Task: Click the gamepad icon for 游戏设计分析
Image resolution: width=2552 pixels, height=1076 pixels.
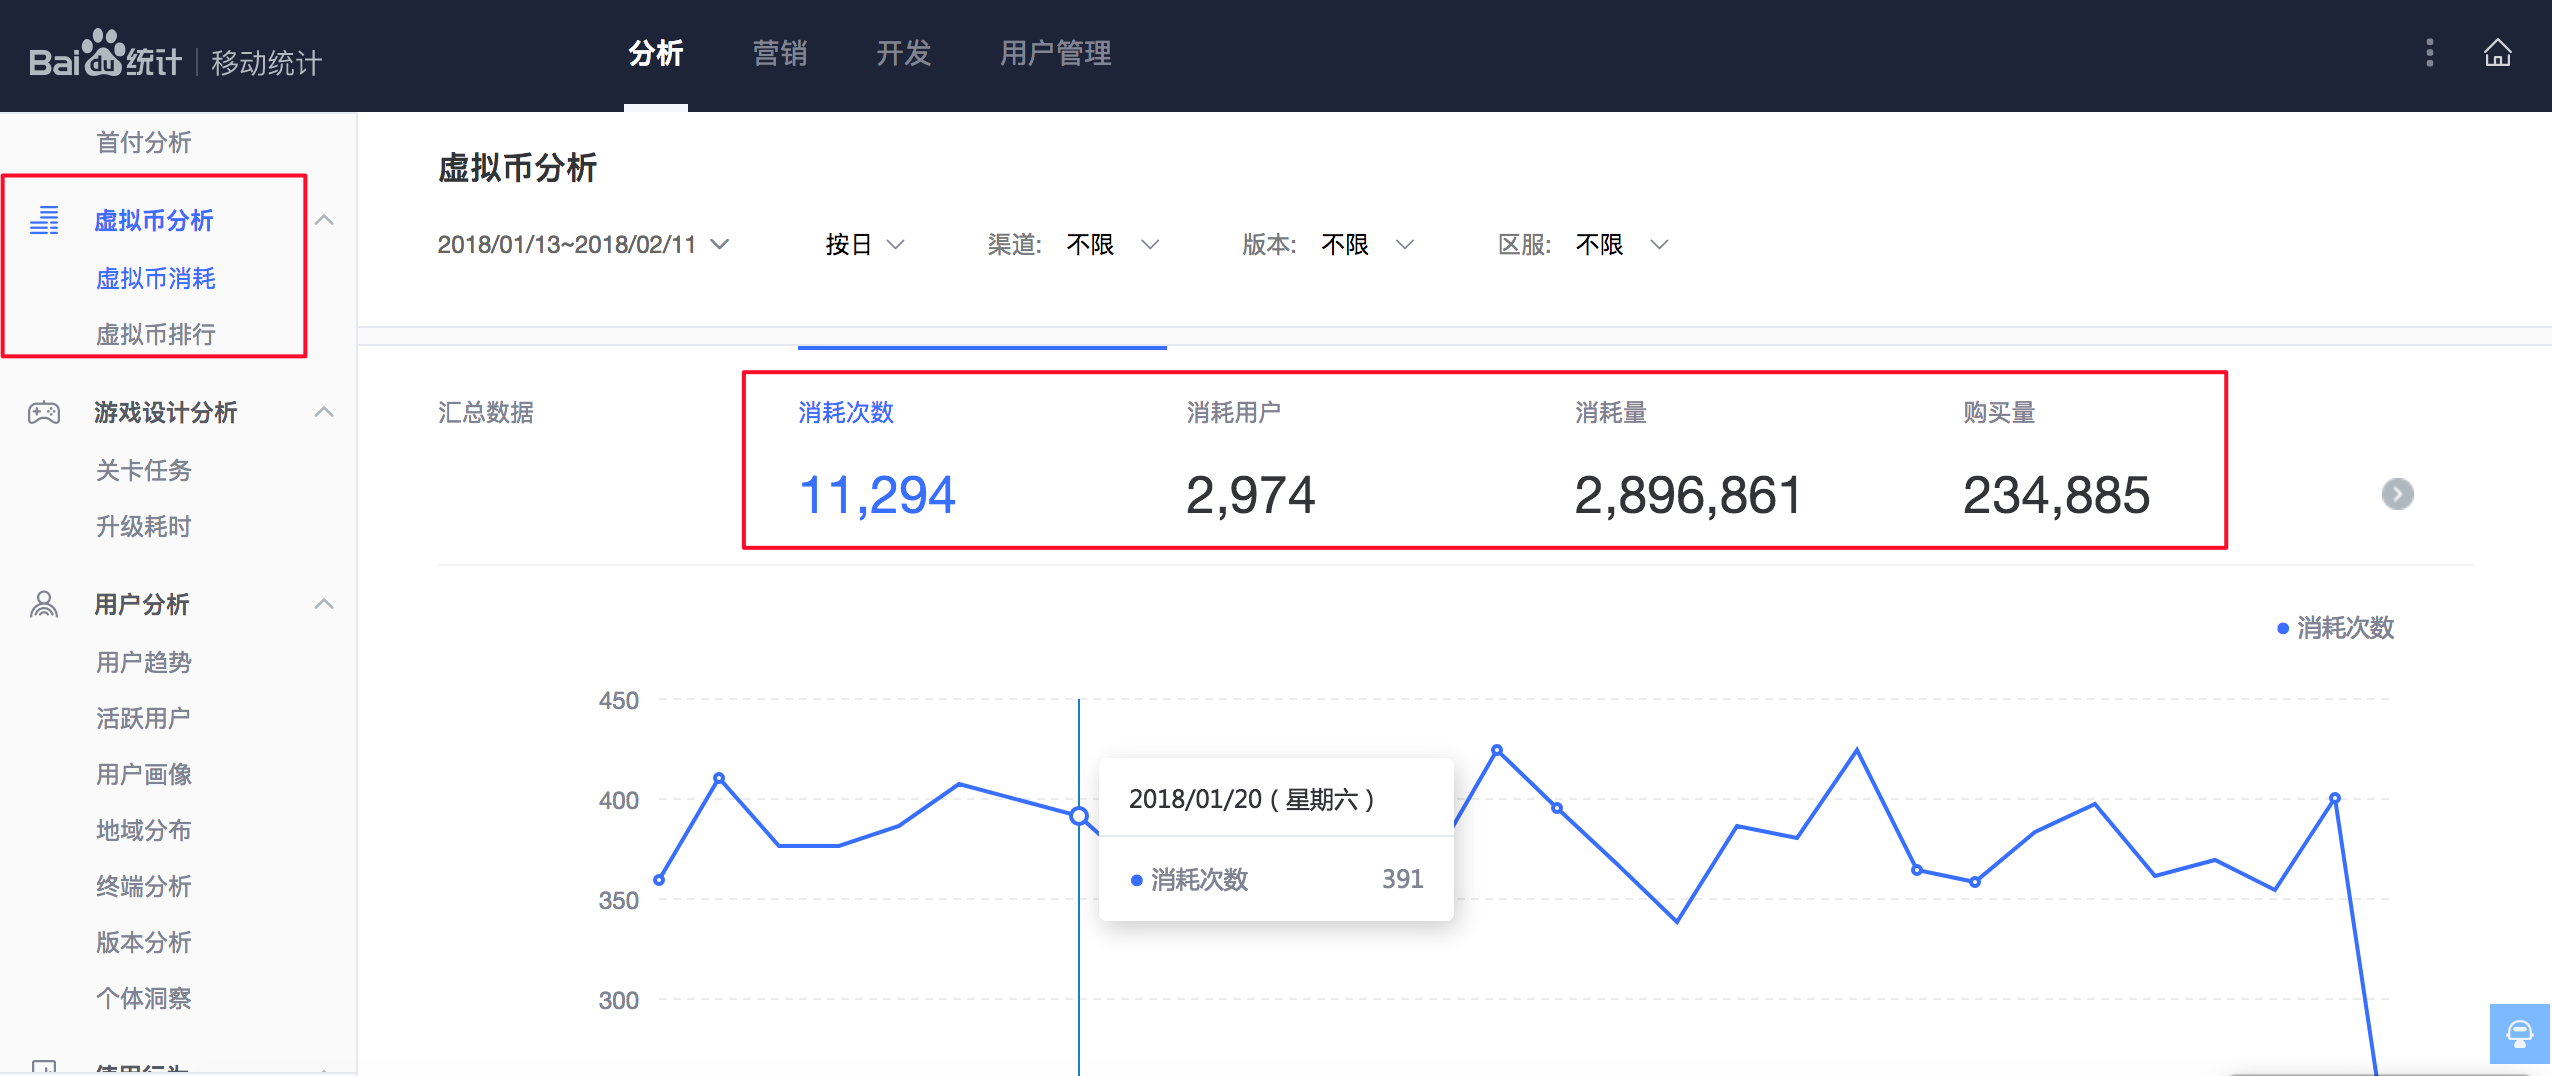Action: point(44,412)
